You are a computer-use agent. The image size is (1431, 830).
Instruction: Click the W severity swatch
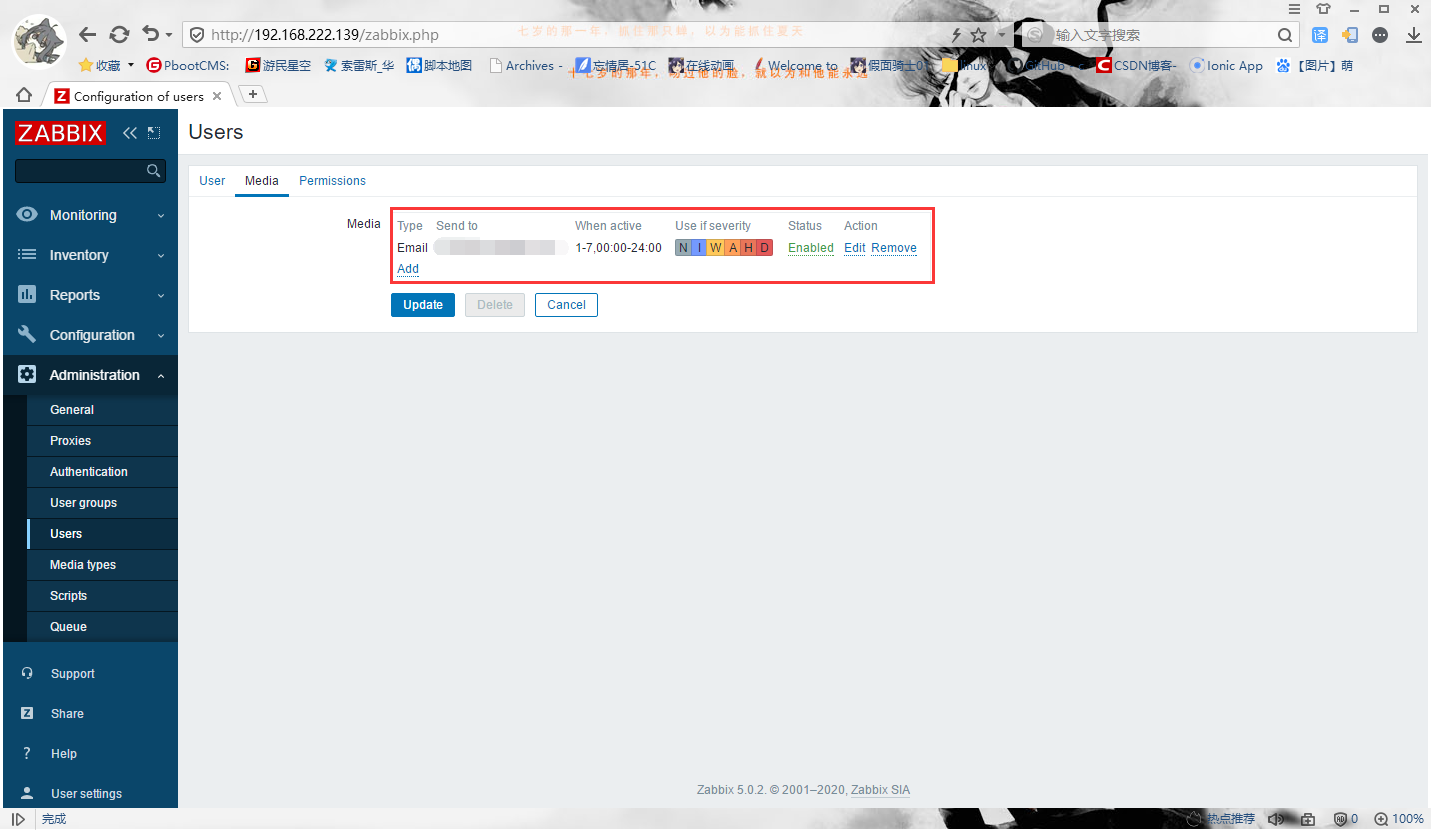[x=716, y=248]
